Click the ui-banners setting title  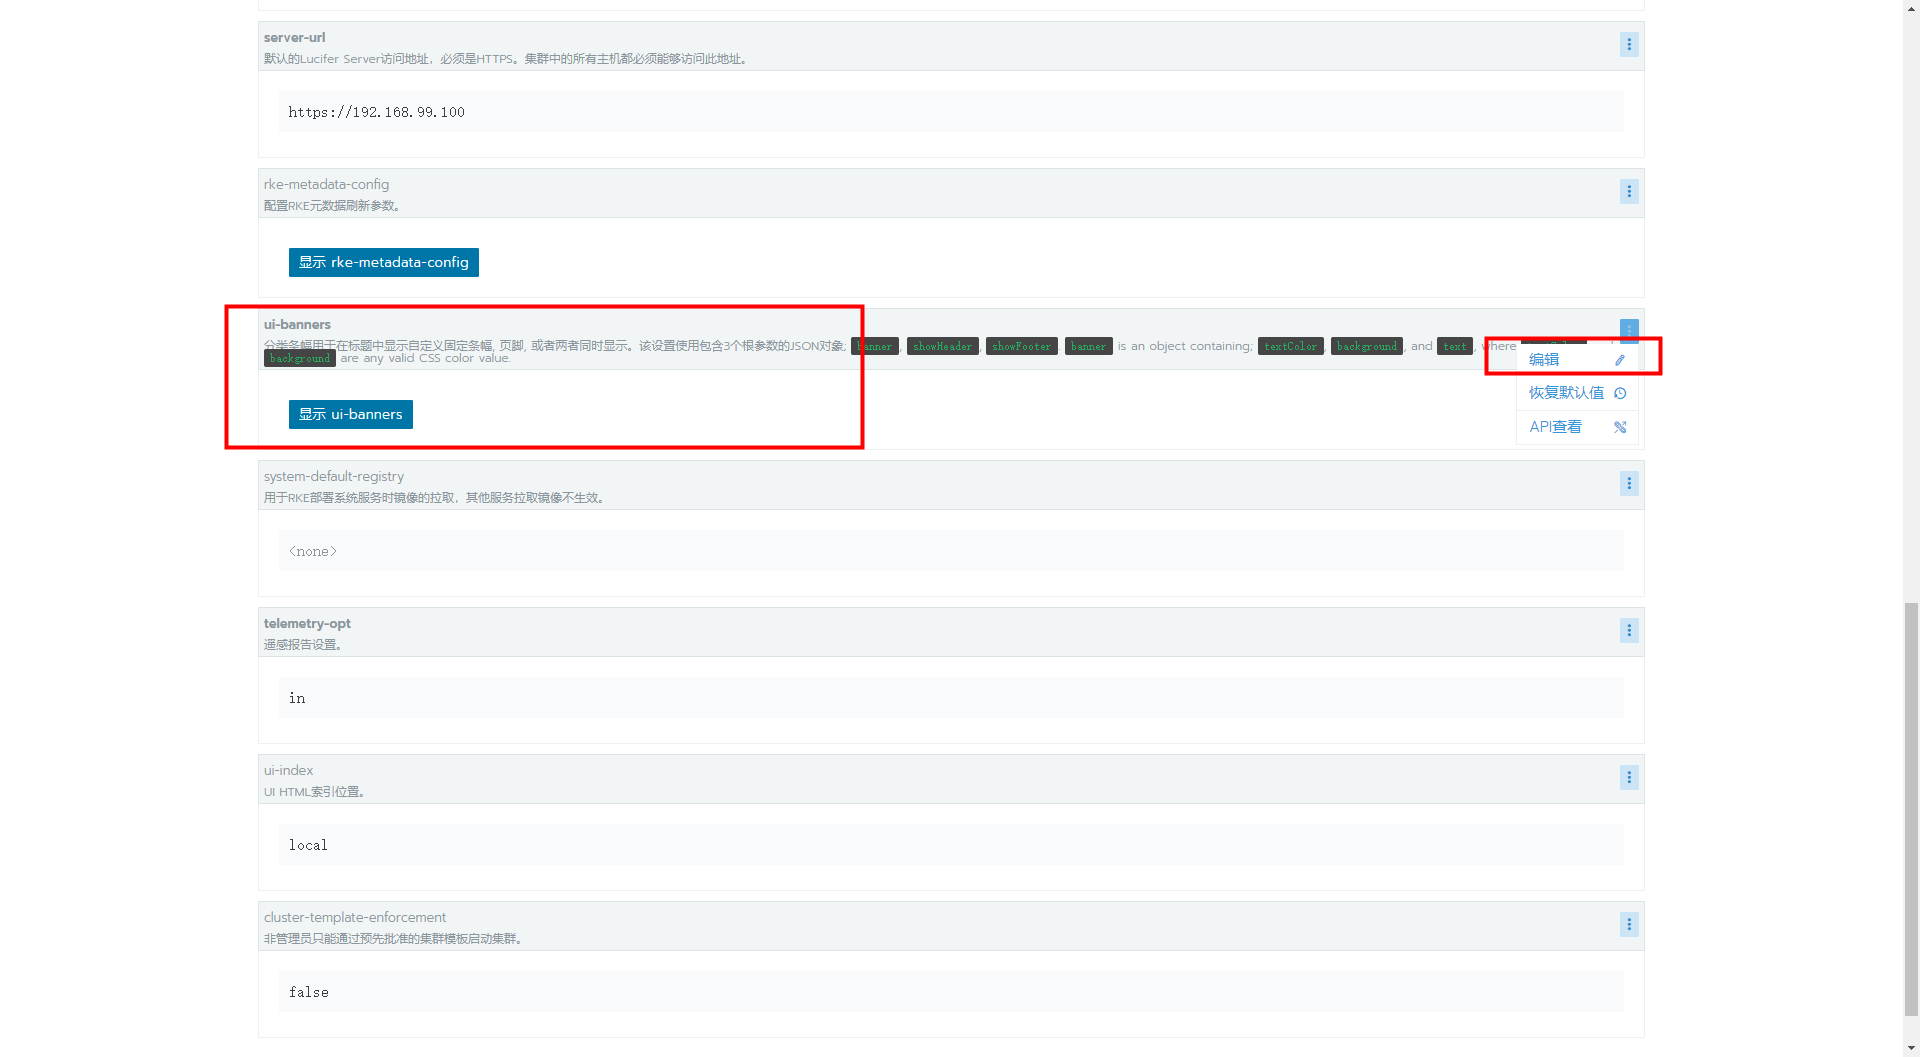[x=297, y=324]
